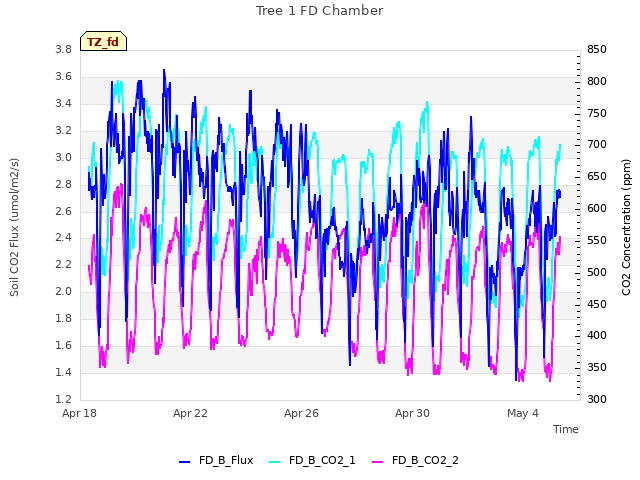Click the 400 right axis value
This screenshot has height=480, width=640.
coord(597,336)
